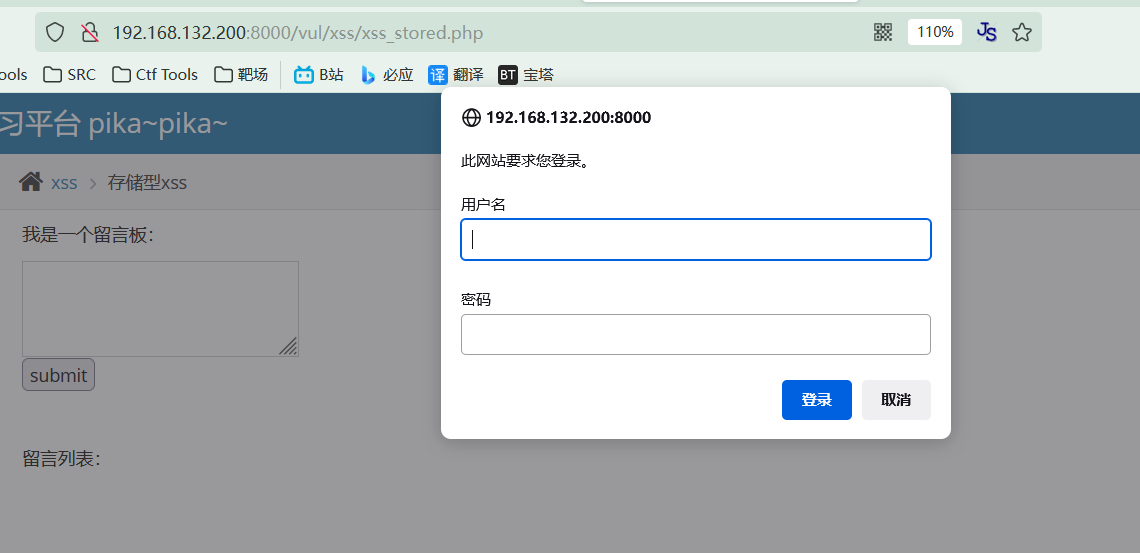This screenshot has width=1140, height=553.
Task: Open the 宝塔 BT bookmark
Action: click(x=525, y=75)
